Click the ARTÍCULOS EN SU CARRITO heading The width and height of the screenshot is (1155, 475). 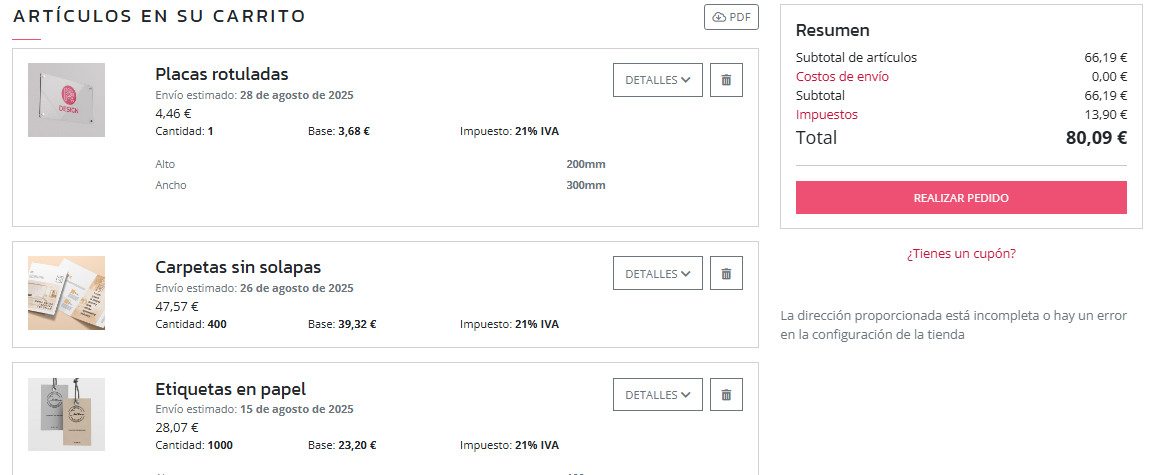160,16
